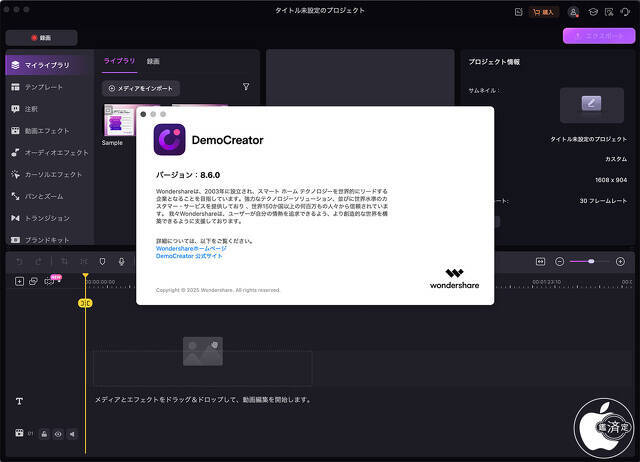Open the 注釈 annotations section
Screen dimensions: 640x462
click(24, 109)
